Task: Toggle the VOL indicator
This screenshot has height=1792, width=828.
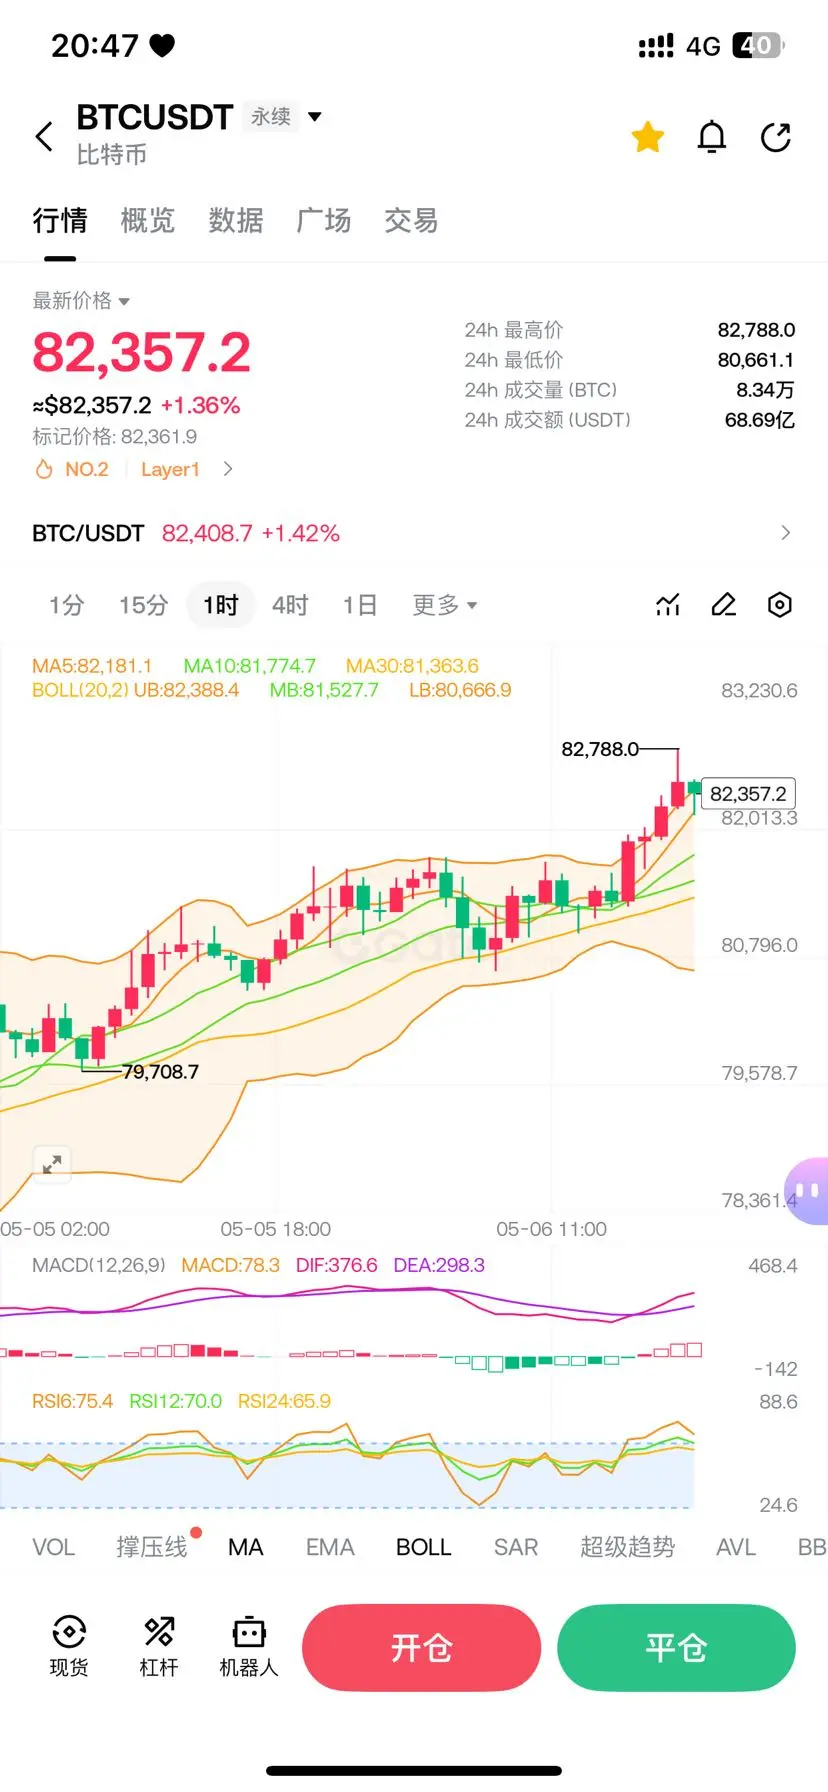Action: point(53,1547)
